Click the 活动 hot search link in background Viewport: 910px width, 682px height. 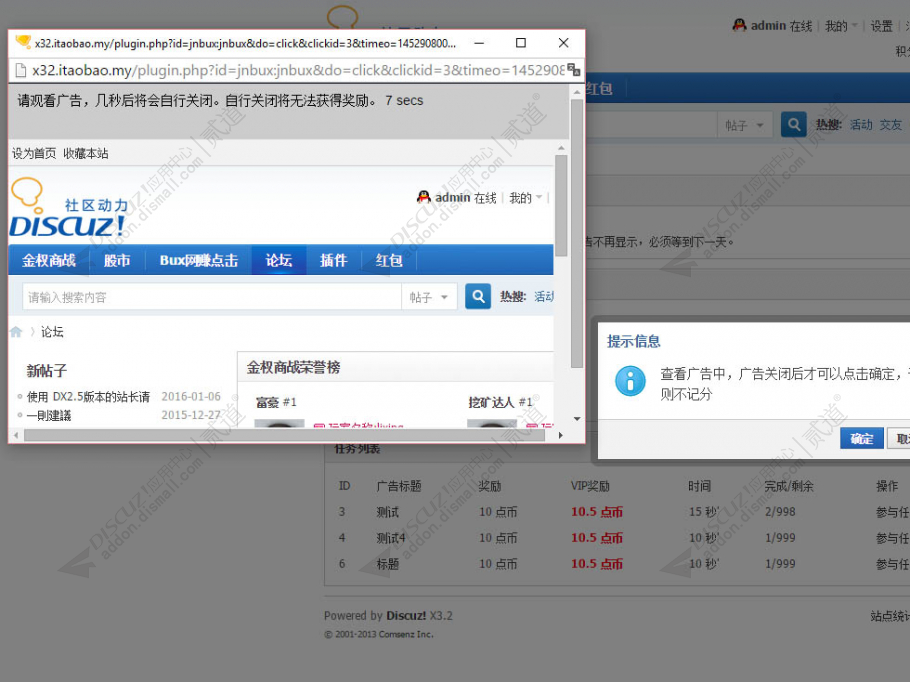[x=861, y=124]
